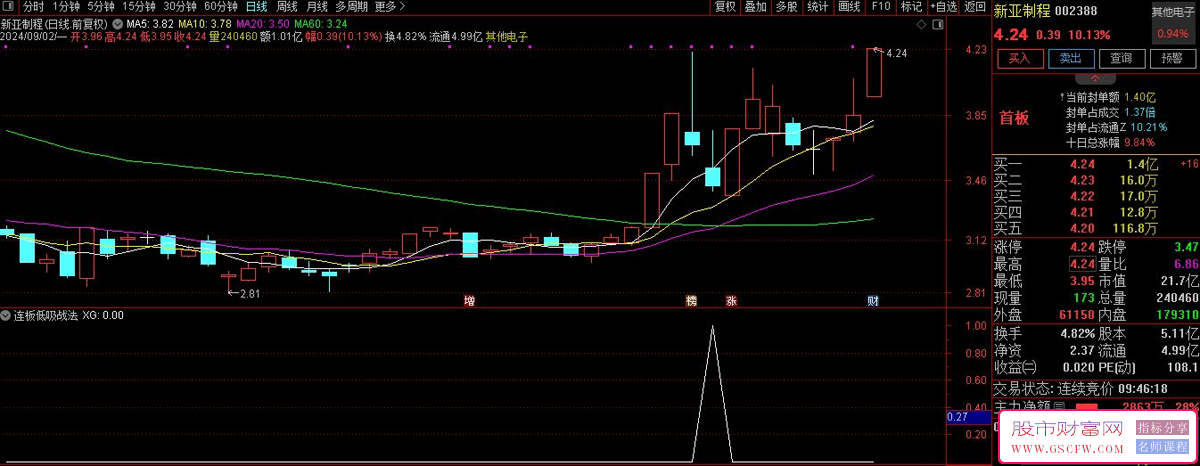1200x466 pixels.
Task: Click the layout panel icon left of 分时
Action: click(x=9, y=6)
